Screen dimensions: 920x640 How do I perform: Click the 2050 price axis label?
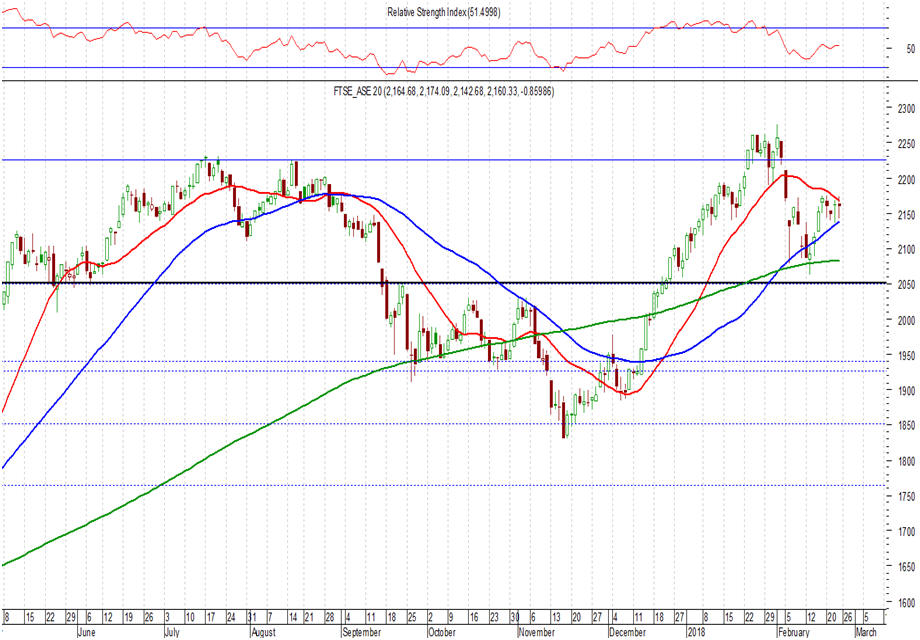click(x=906, y=285)
